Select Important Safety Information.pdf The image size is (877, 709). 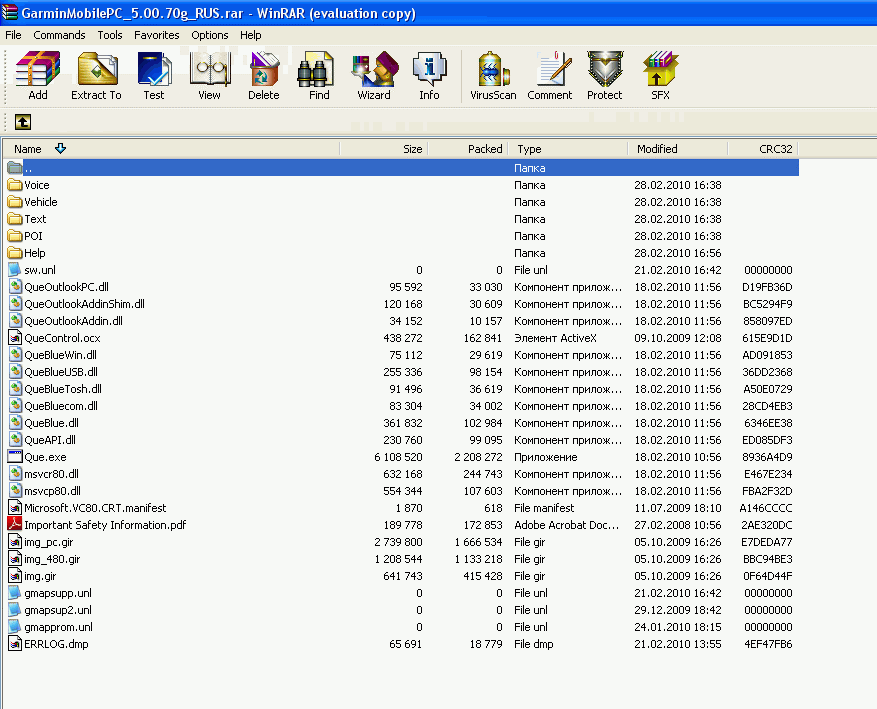tap(105, 525)
